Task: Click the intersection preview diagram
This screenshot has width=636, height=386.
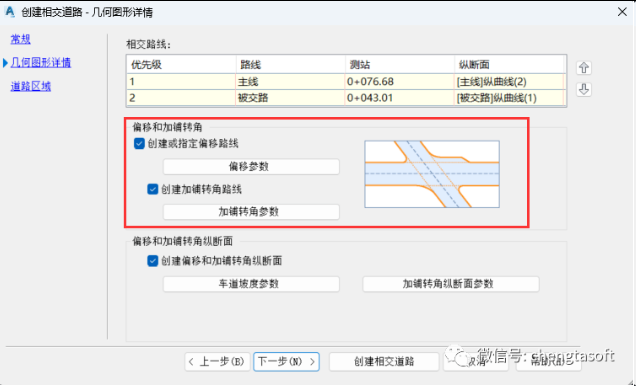Action: [432, 174]
